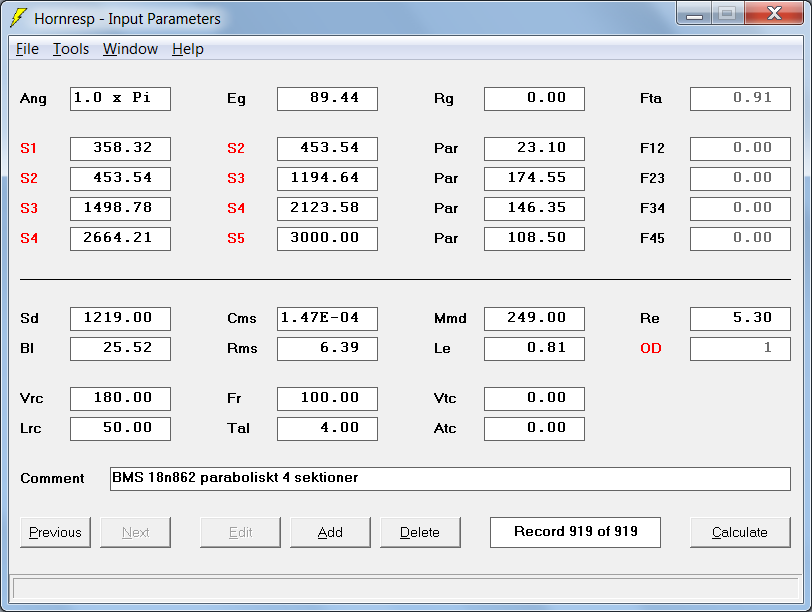This screenshot has width=812, height=612.
Task: Click the F34 field
Action: [x=740, y=209]
